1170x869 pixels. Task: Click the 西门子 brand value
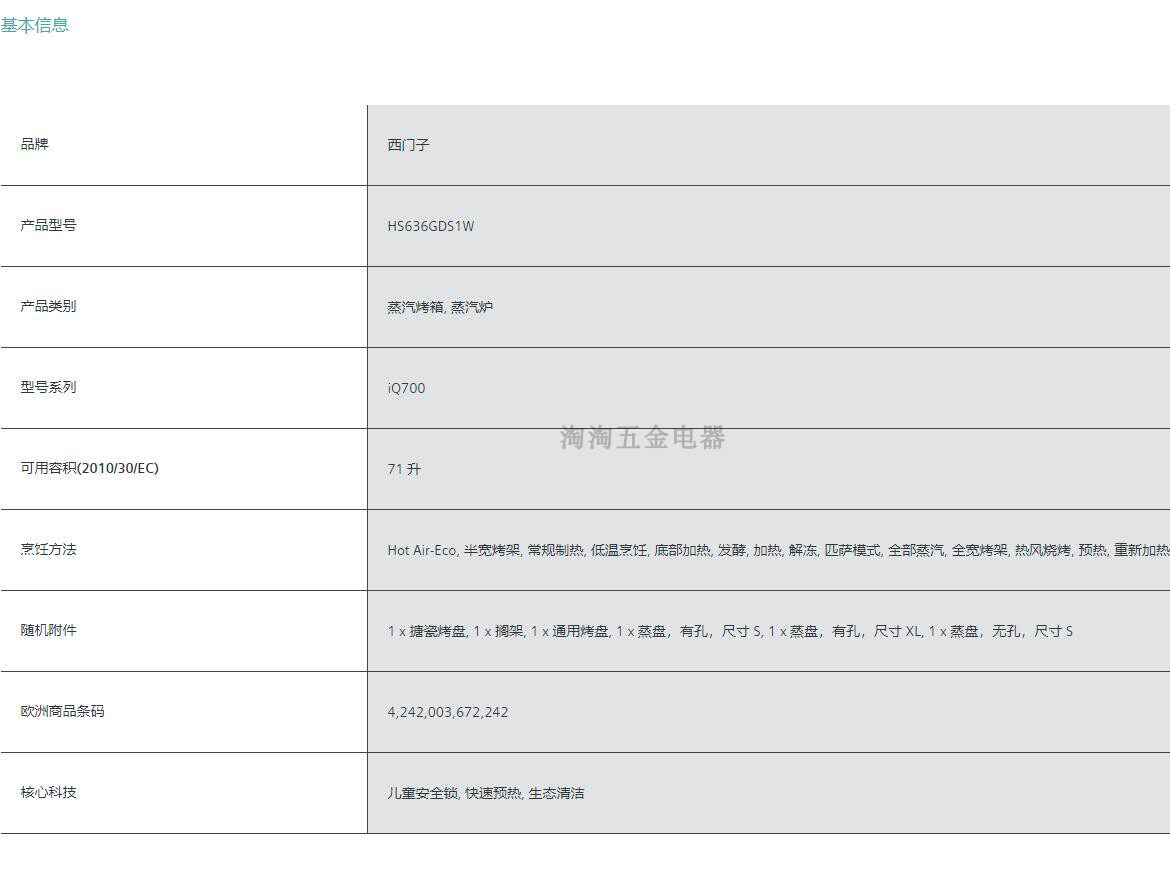408,145
